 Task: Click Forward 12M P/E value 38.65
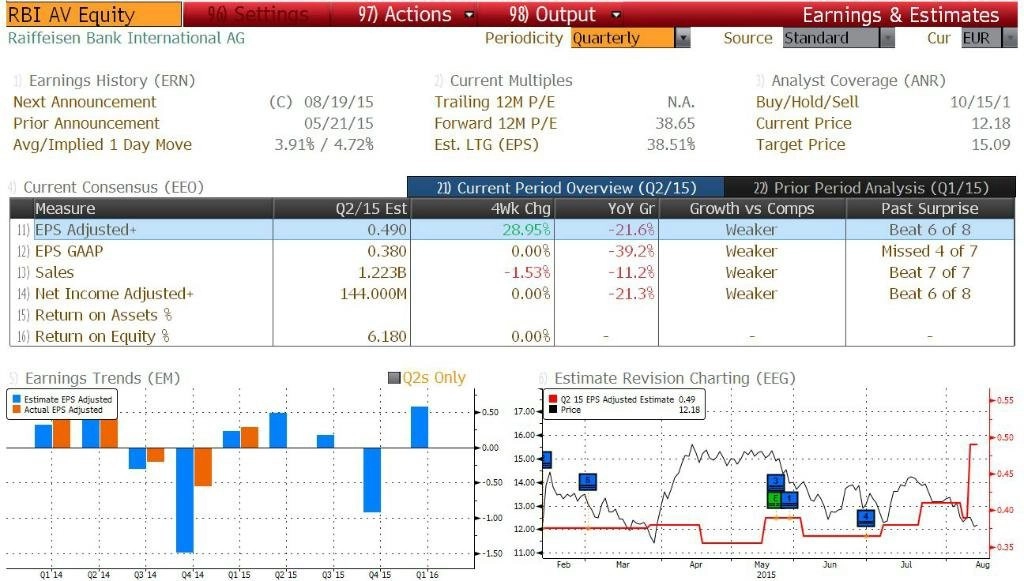(x=675, y=123)
